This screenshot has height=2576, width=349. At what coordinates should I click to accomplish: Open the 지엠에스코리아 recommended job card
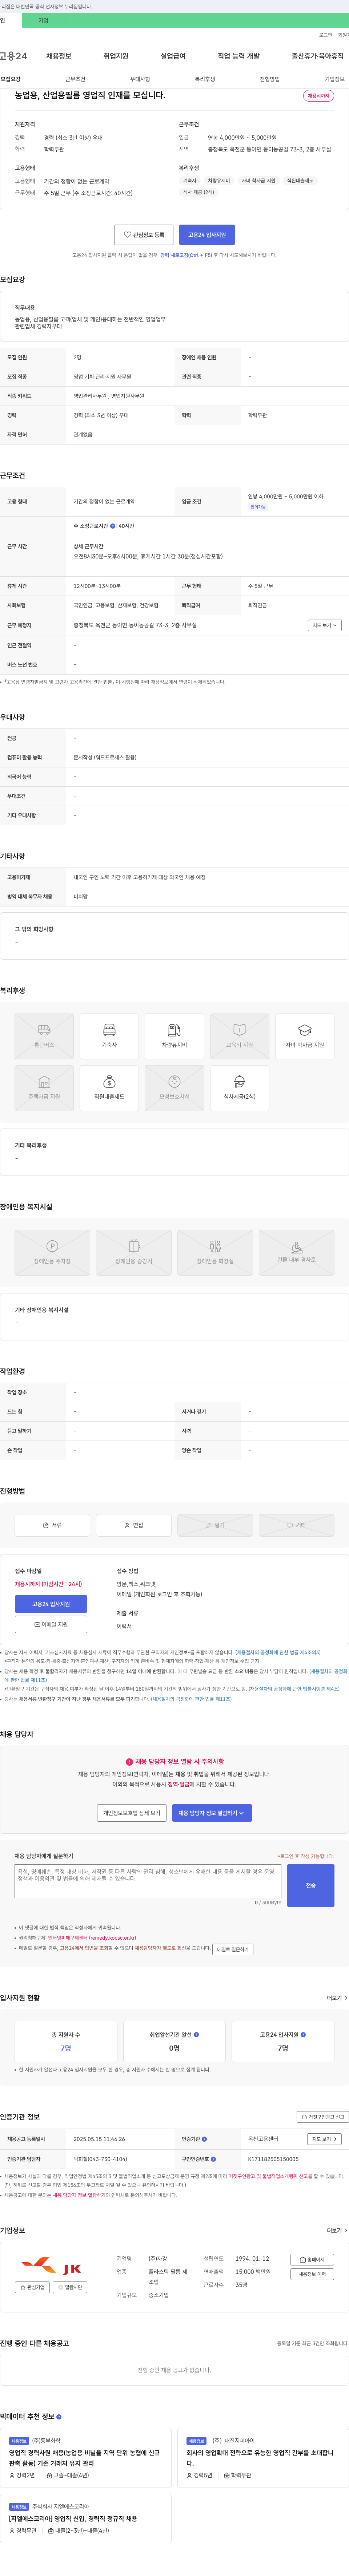point(86,2519)
